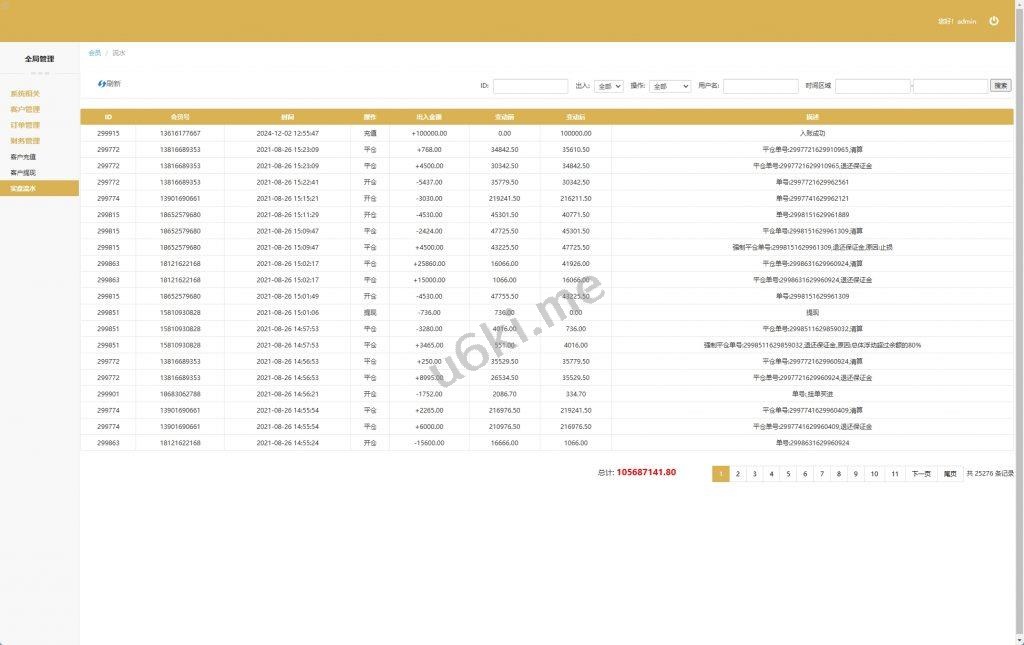Open the 操作 dropdown filter
1024x645 pixels.
pyautogui.click(x=670, y=87)
